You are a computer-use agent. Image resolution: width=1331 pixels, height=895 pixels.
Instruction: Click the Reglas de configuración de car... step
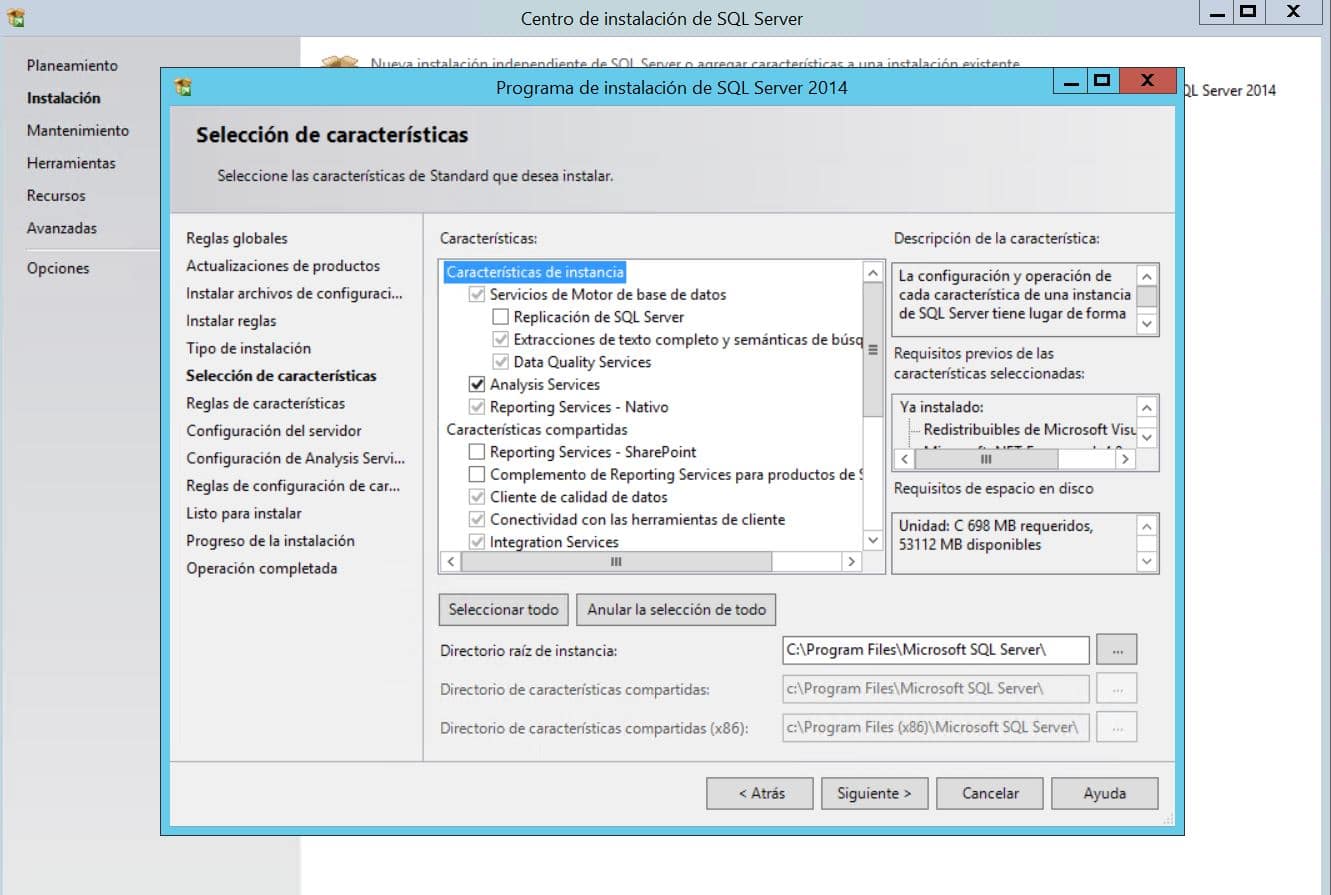[x=293, y=486]
